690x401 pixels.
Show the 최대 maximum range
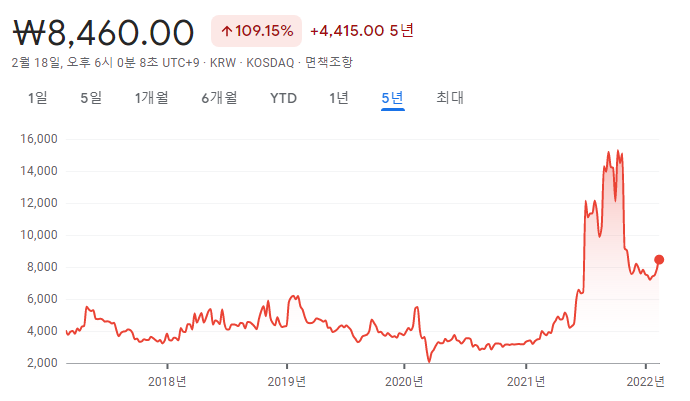pyautogui.click(x=450, y=98)
